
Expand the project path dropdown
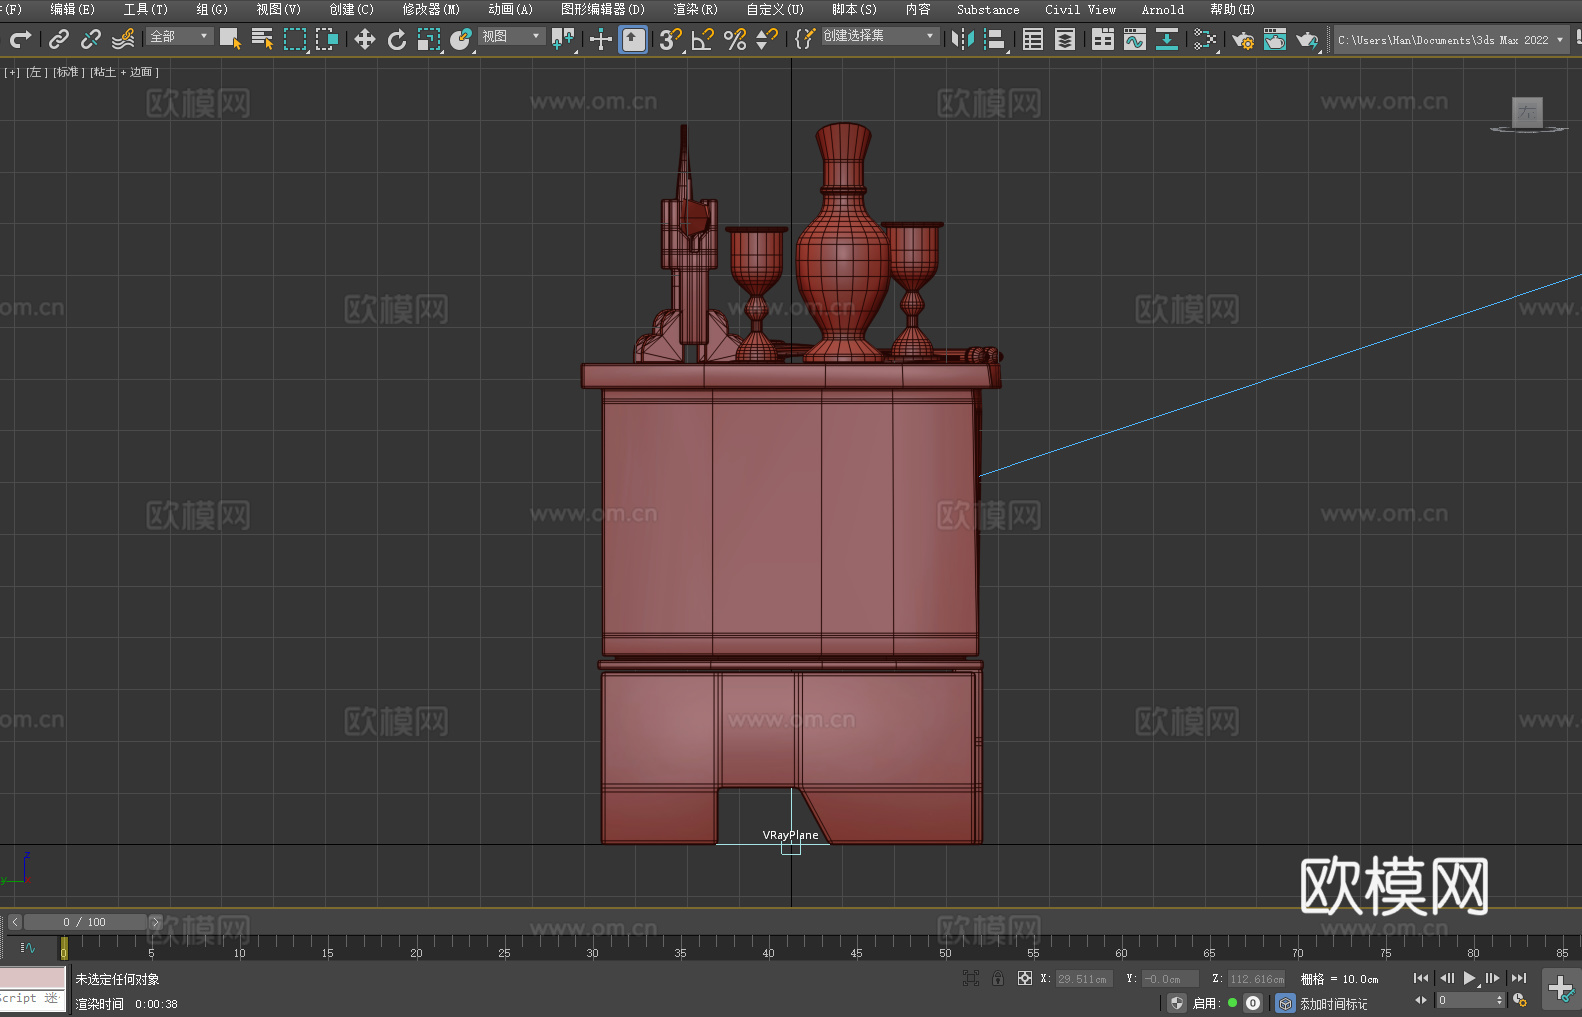point(1560,40)
